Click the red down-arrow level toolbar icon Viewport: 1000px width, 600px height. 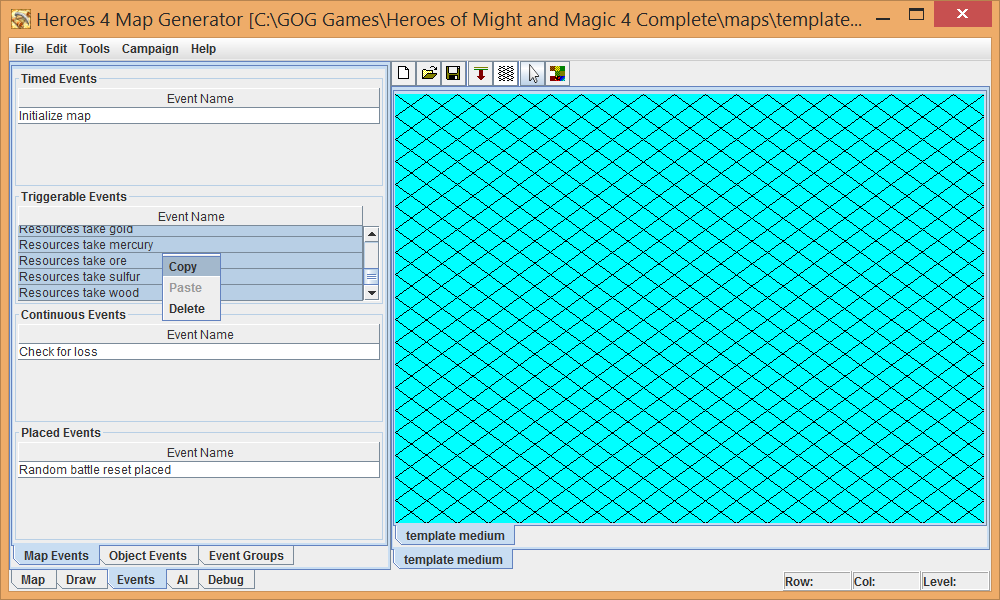[x=481, y=73]
